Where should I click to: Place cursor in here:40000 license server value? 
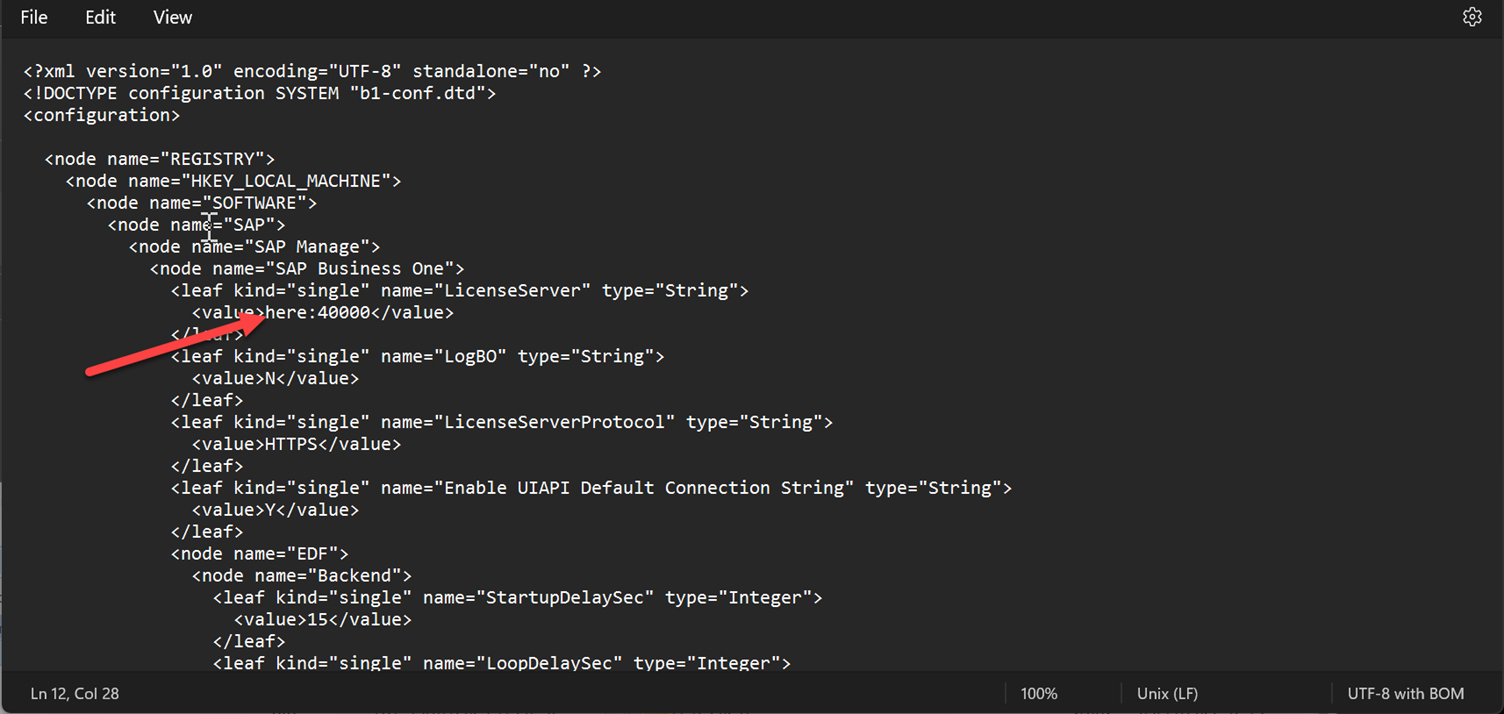click(317, 313)
